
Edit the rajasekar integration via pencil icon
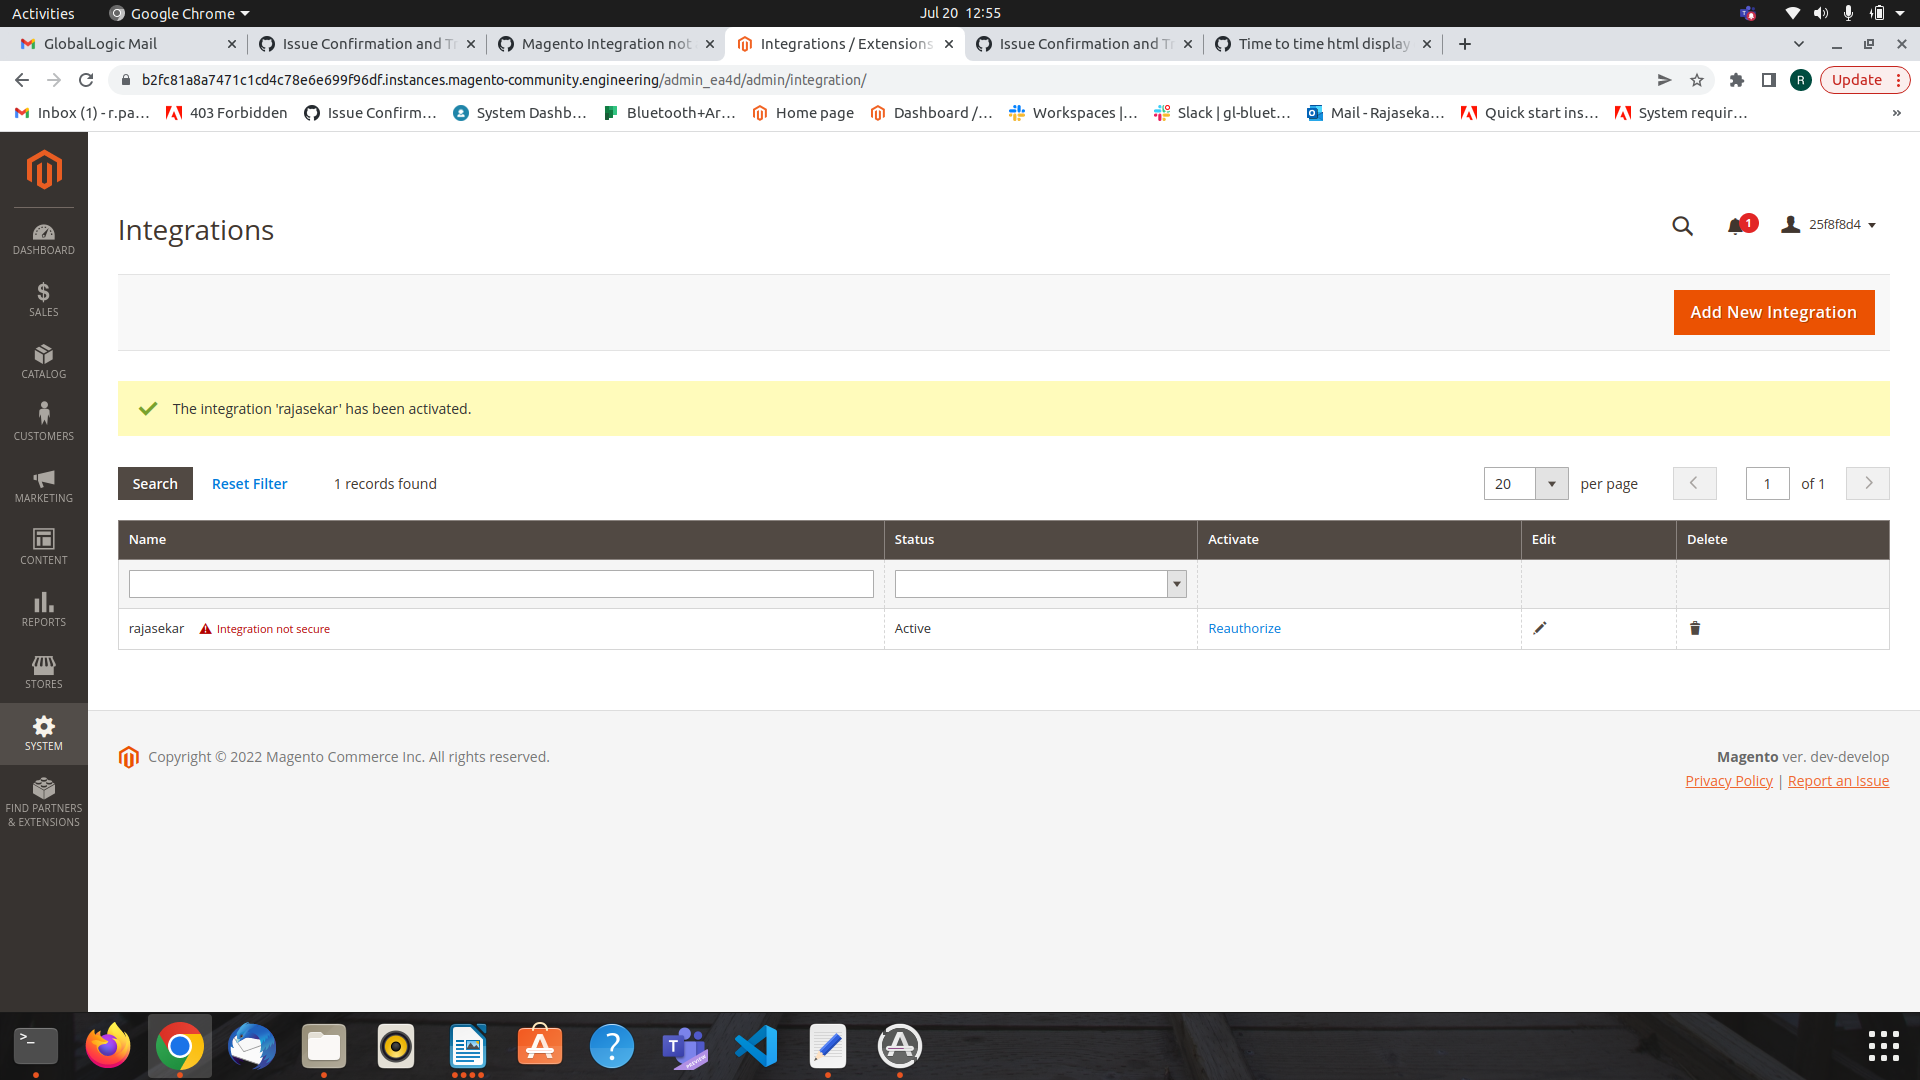point(1540,628)
